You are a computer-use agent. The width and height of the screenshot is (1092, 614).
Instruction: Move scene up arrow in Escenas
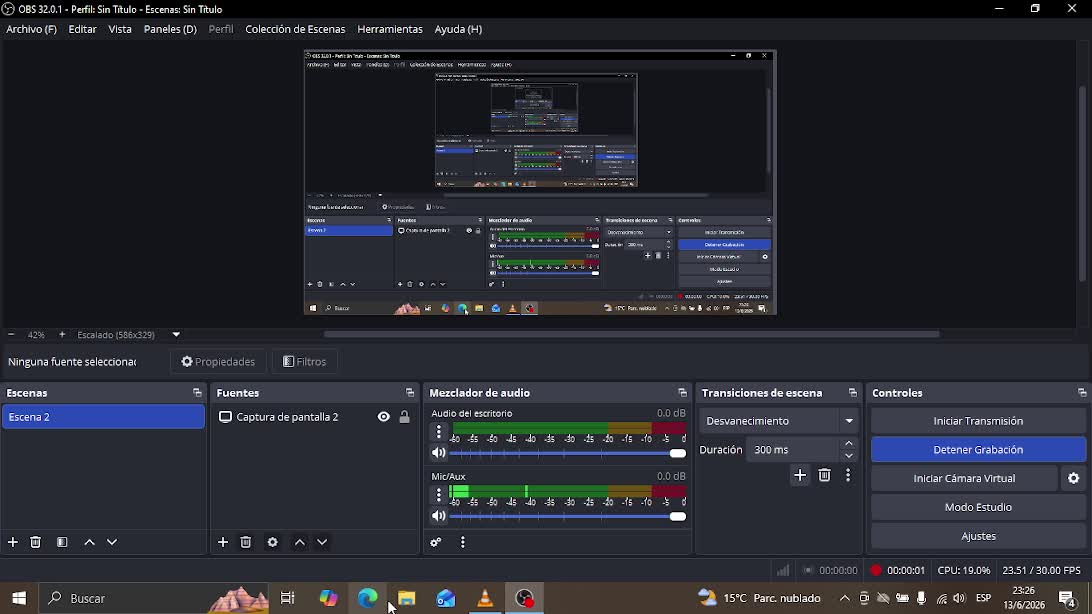tap(89, 542)
